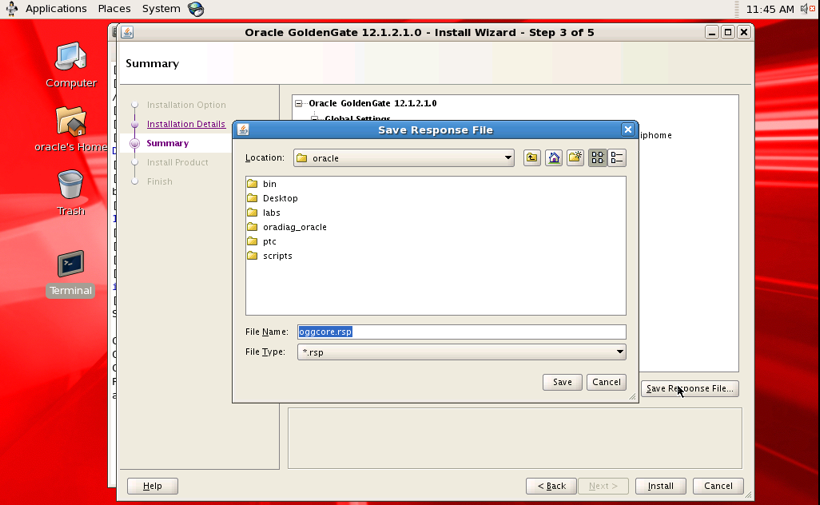
Task: Click the File Name text field
Action: click(461, 332)
